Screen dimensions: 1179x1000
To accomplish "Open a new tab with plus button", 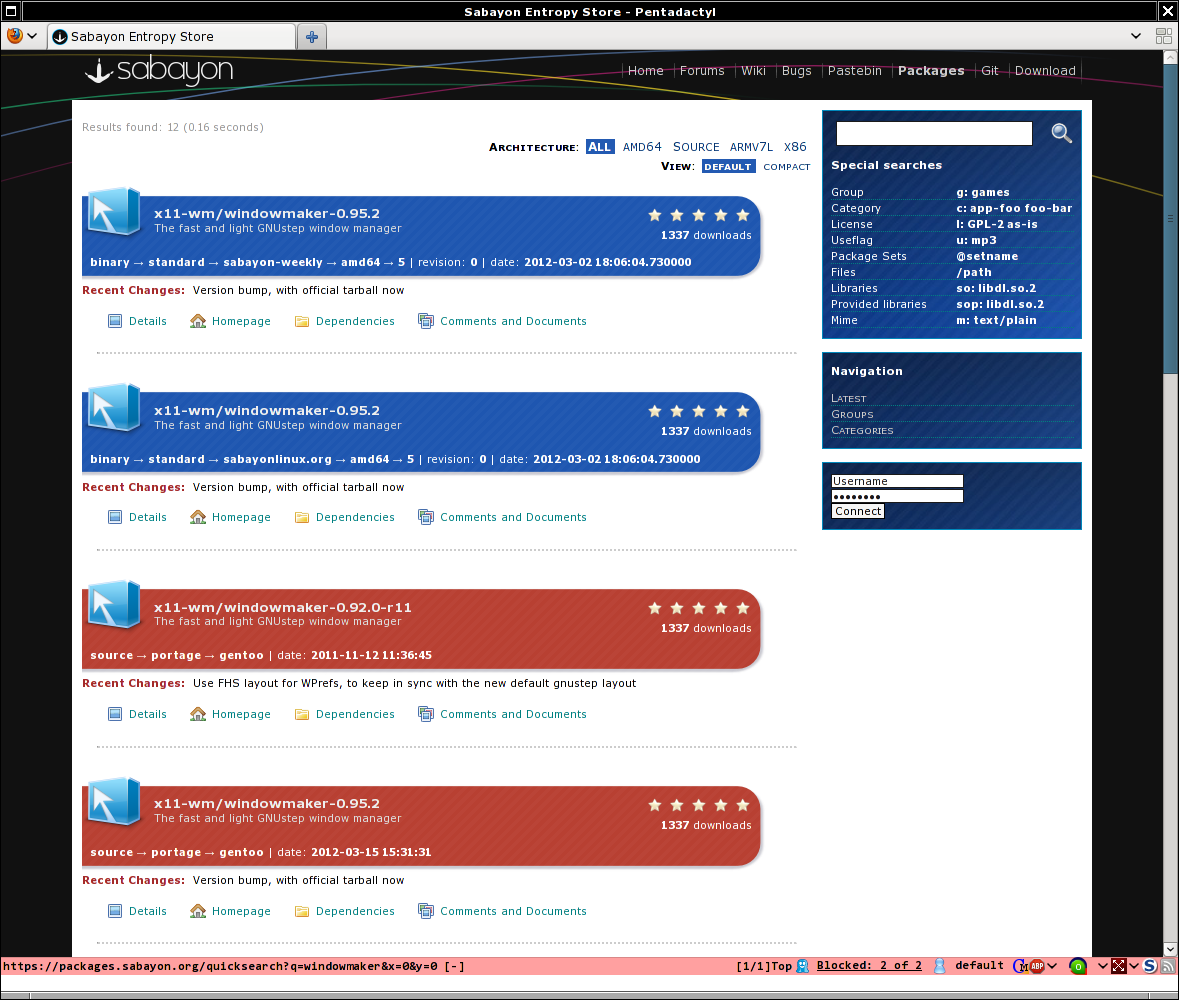I will click(x=312, y=36).
